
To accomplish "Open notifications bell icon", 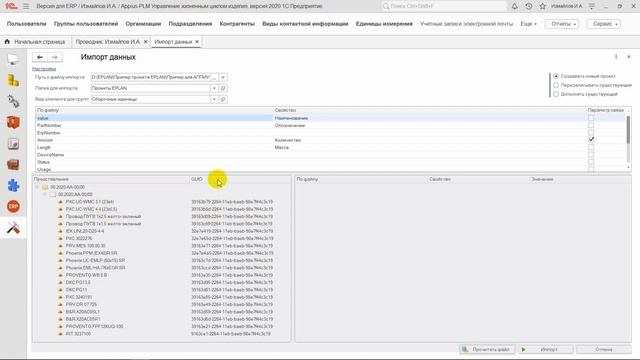I will 514,6.
